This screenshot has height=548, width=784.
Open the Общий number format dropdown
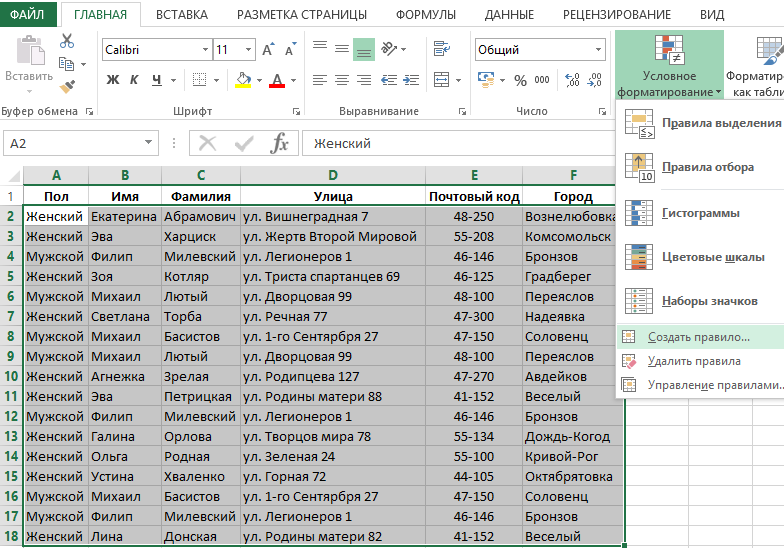tap(597, 50)
